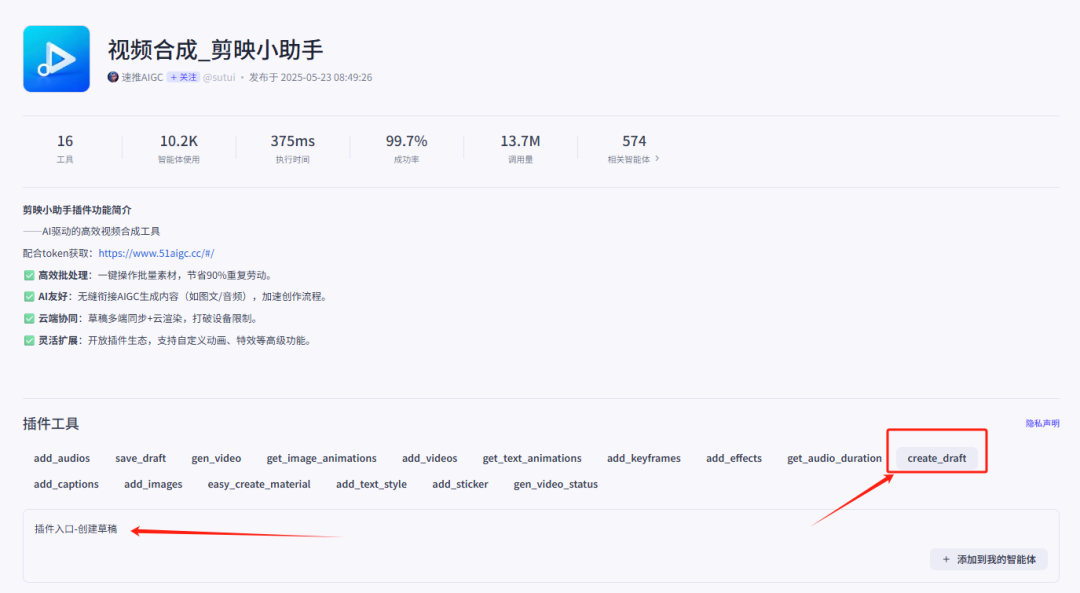The width and height of the screenshot is (1080, 593).
Task: Select the add_effects tool tab
Action: [734, 458]
